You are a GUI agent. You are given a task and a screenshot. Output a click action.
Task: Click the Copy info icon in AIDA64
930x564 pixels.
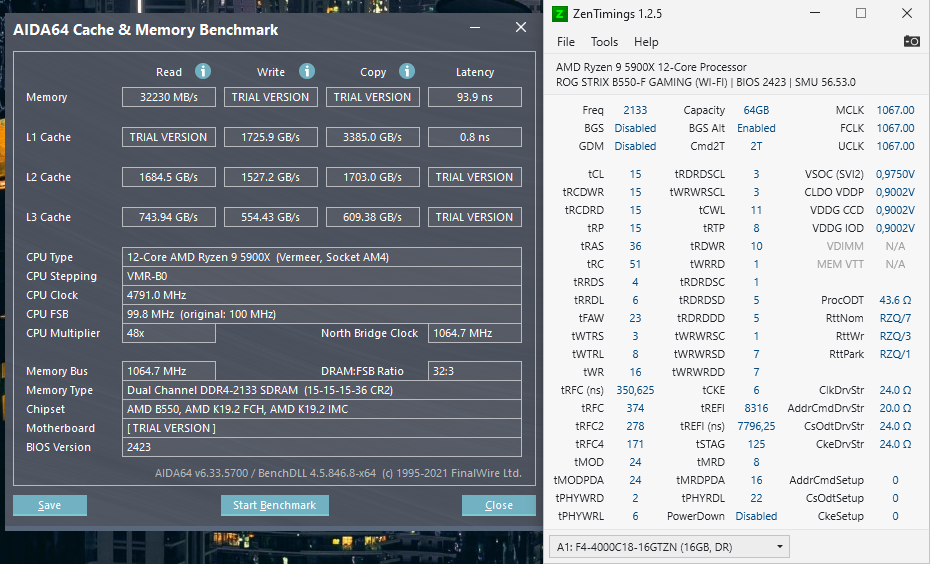[407, 71]
